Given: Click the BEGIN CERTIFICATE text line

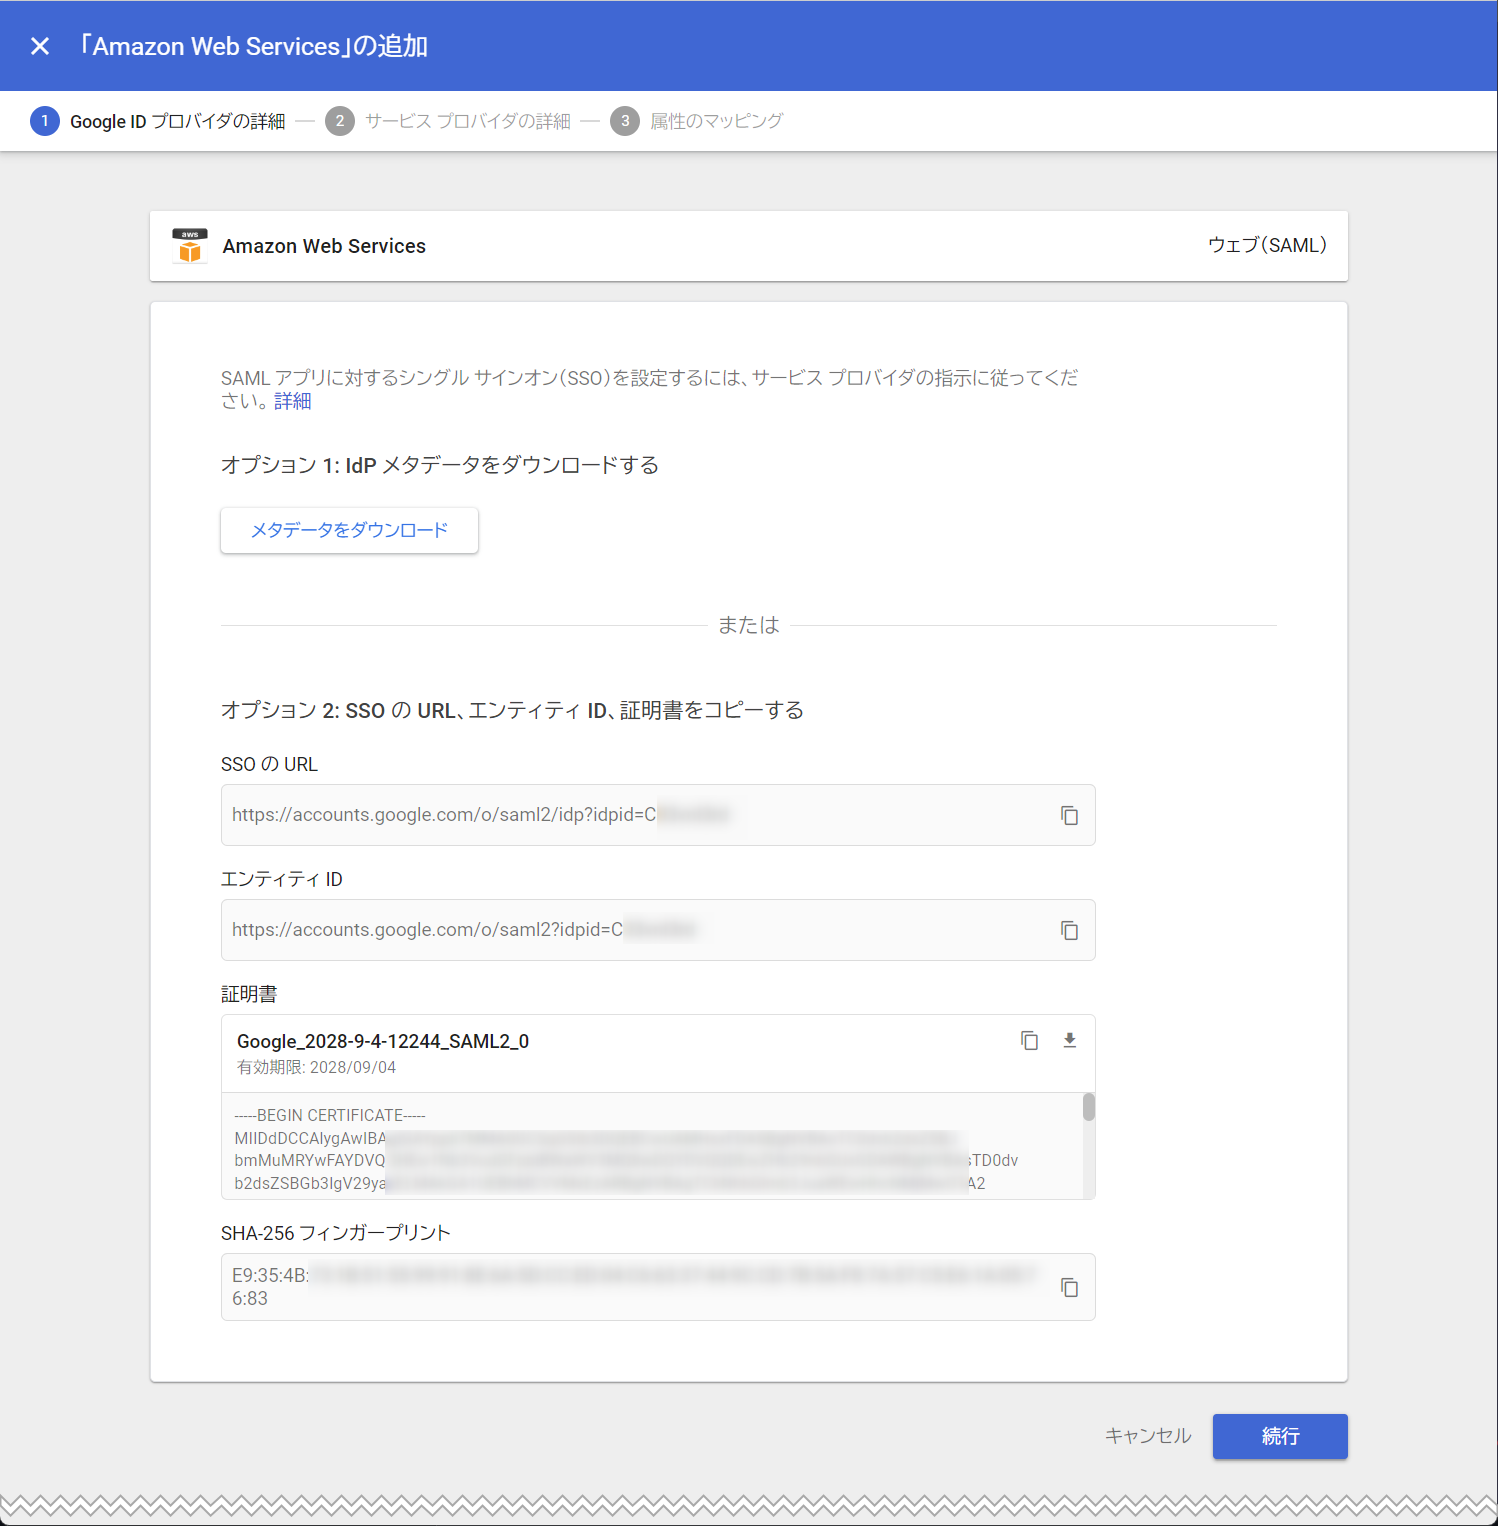Looking at the screenshot, I should pyautogui.click(x=330, y=1115).
